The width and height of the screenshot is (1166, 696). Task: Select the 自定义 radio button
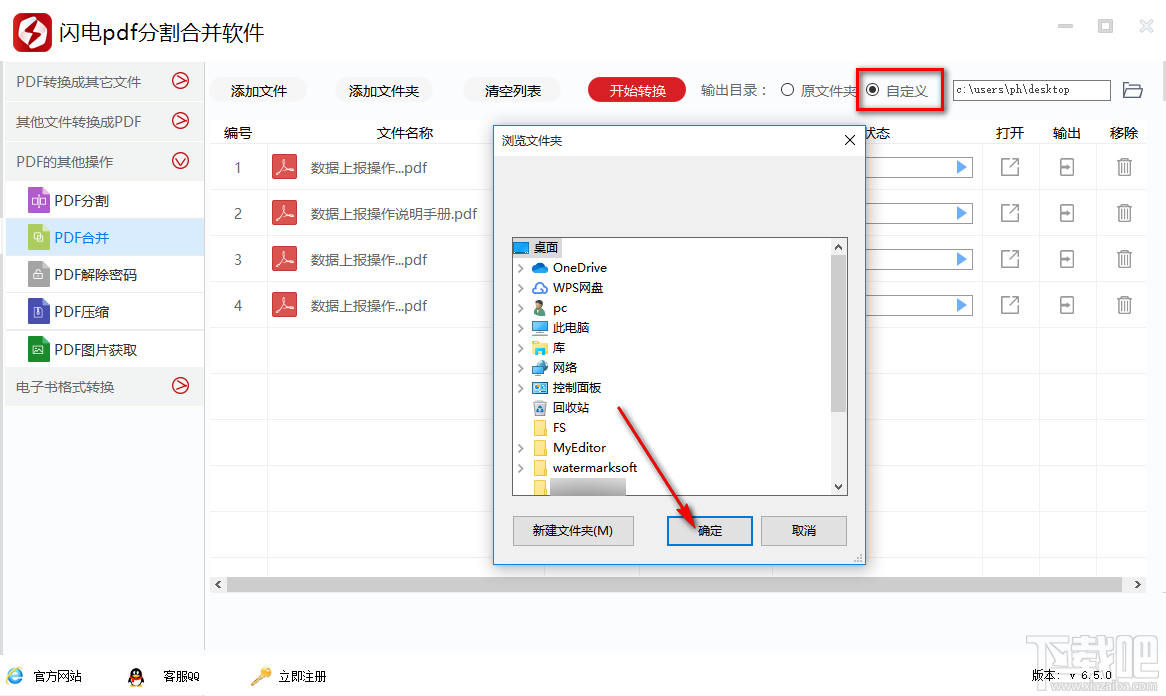pyautogui.click(x=869, y=89)
